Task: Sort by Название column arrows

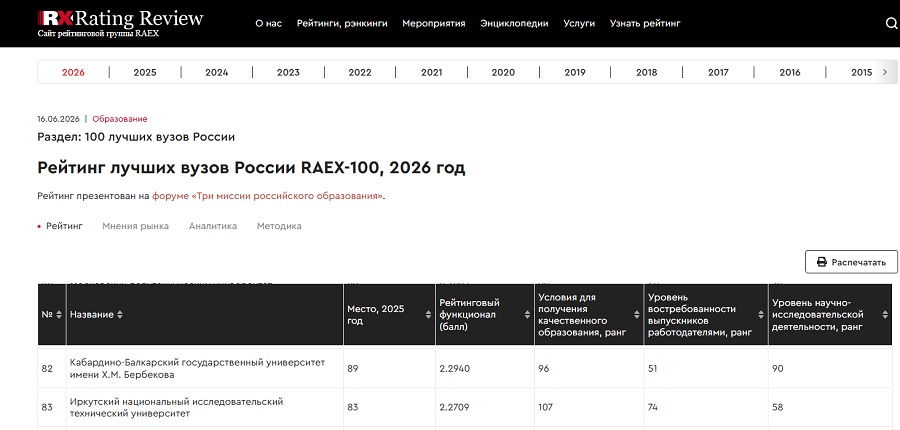Action: [x=119, y=315]
